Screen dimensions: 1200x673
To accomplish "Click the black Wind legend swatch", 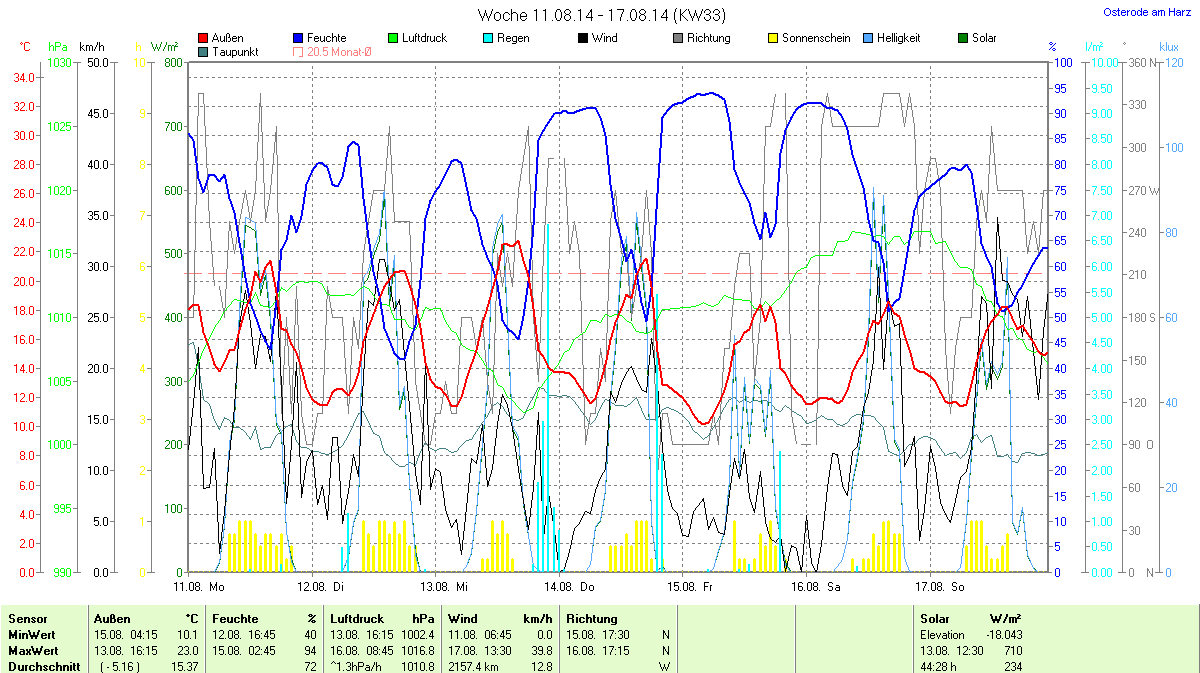I will [582, 38].
